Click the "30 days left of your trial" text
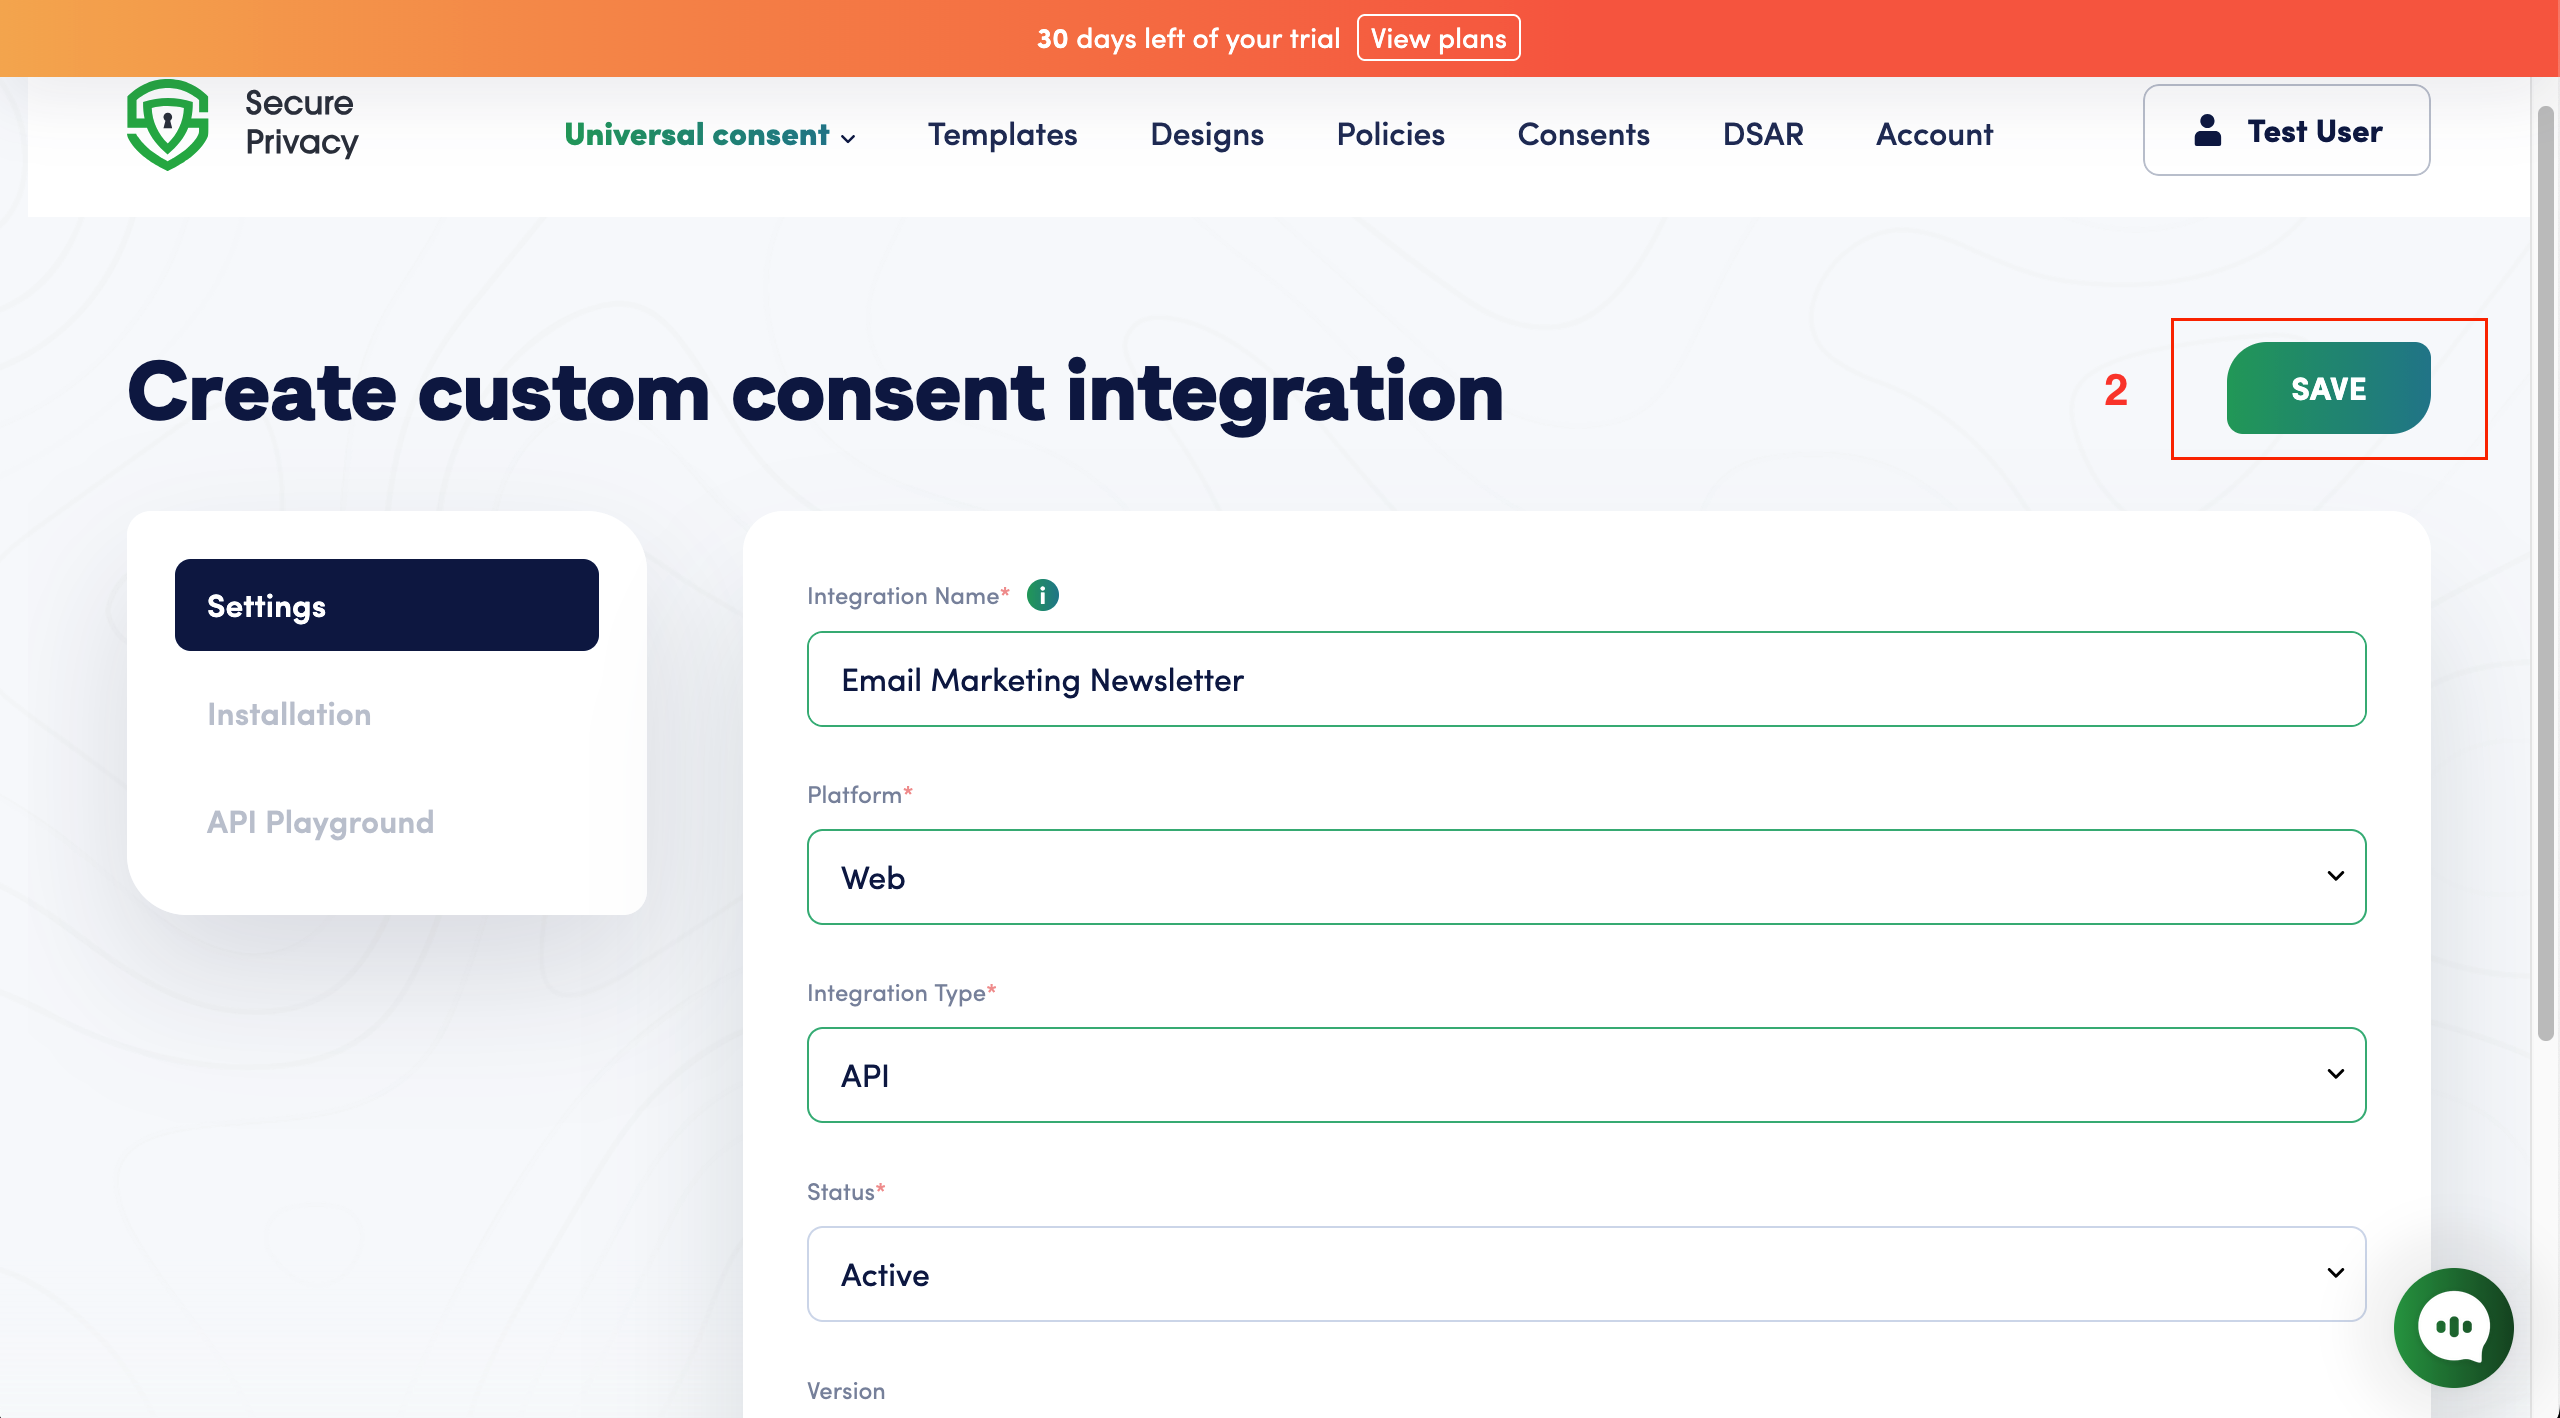The height and width of the screenshot is (1418, 2560). (1188, 38)
